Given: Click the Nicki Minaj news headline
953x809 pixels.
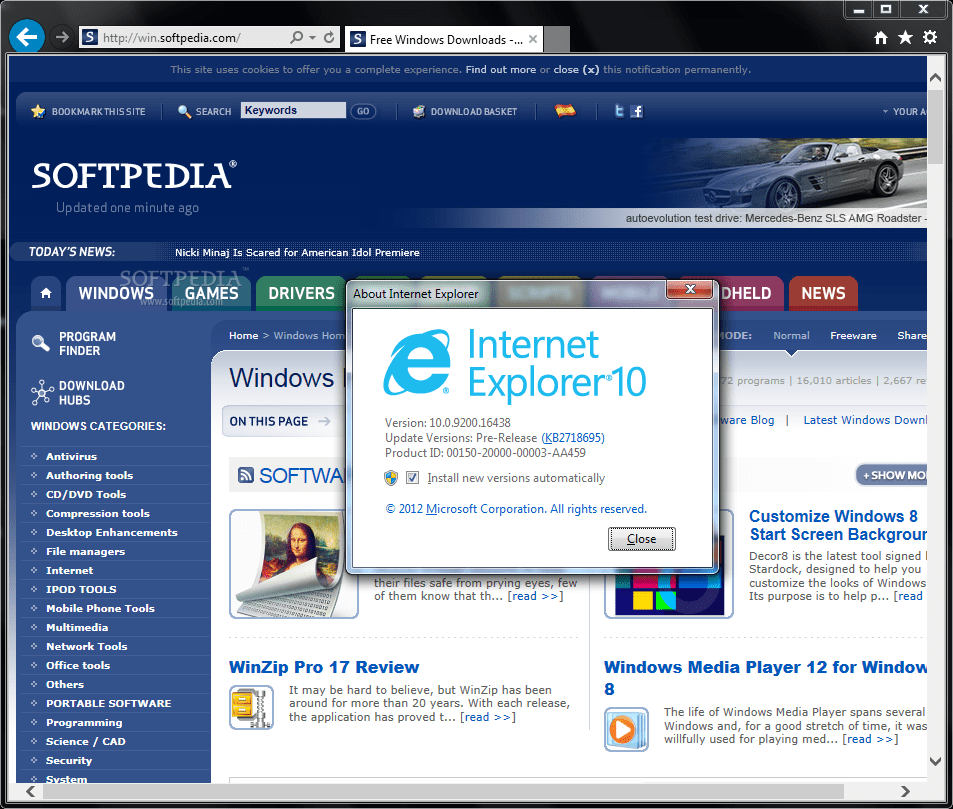Looking at the screenshot, I should 297,252.
